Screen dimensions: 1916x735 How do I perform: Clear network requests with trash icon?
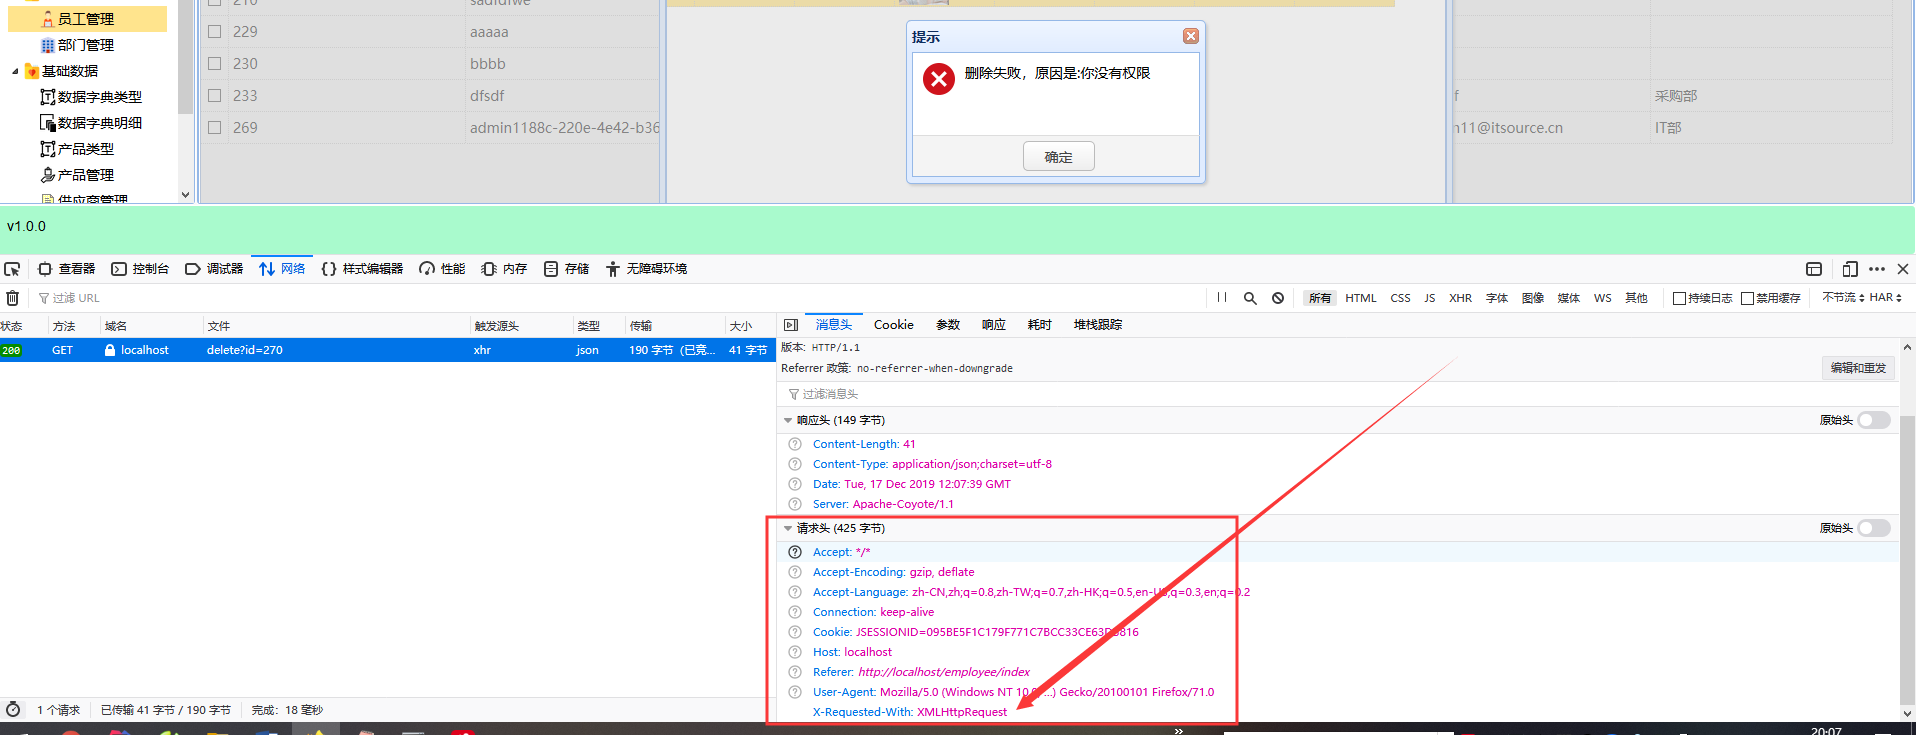click(x=13, y=298)
